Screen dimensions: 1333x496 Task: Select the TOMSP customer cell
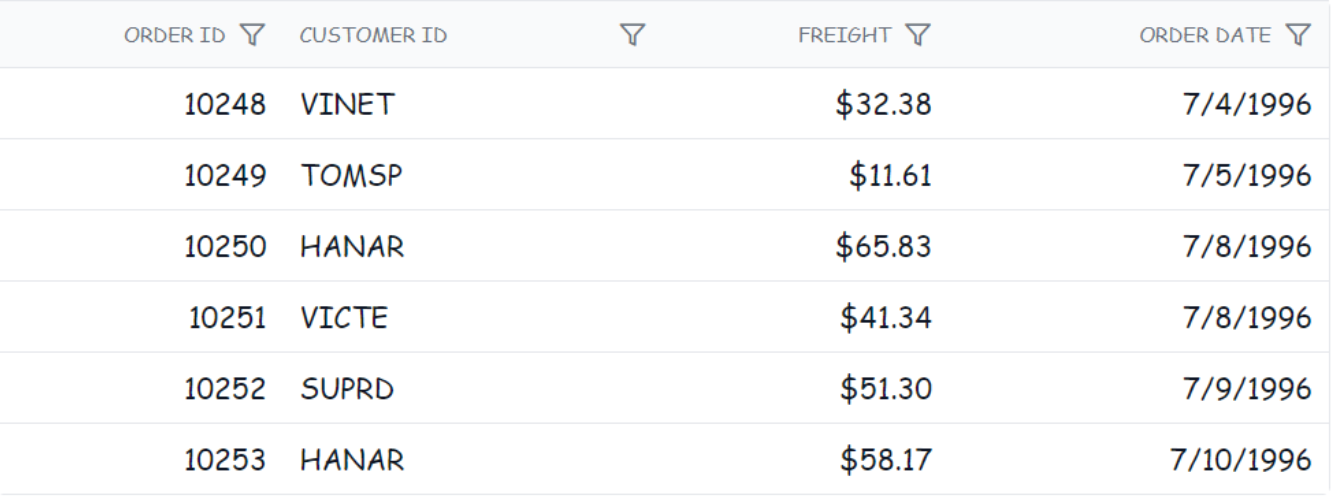pyautogui.click(x=351, y=176)
